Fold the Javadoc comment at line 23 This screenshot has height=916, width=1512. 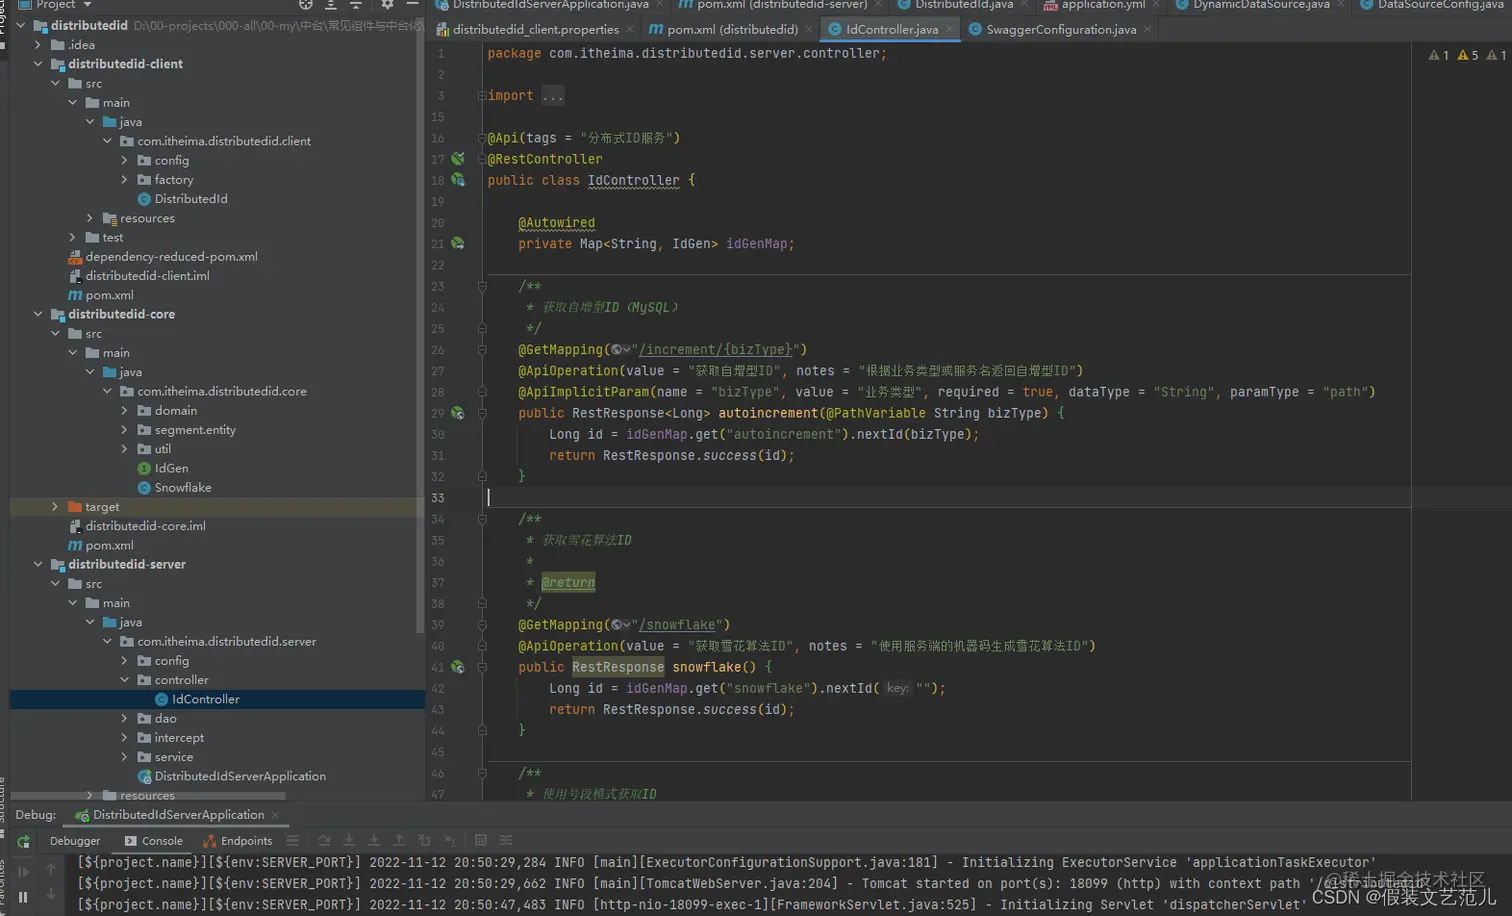click(x=482, y=286)
